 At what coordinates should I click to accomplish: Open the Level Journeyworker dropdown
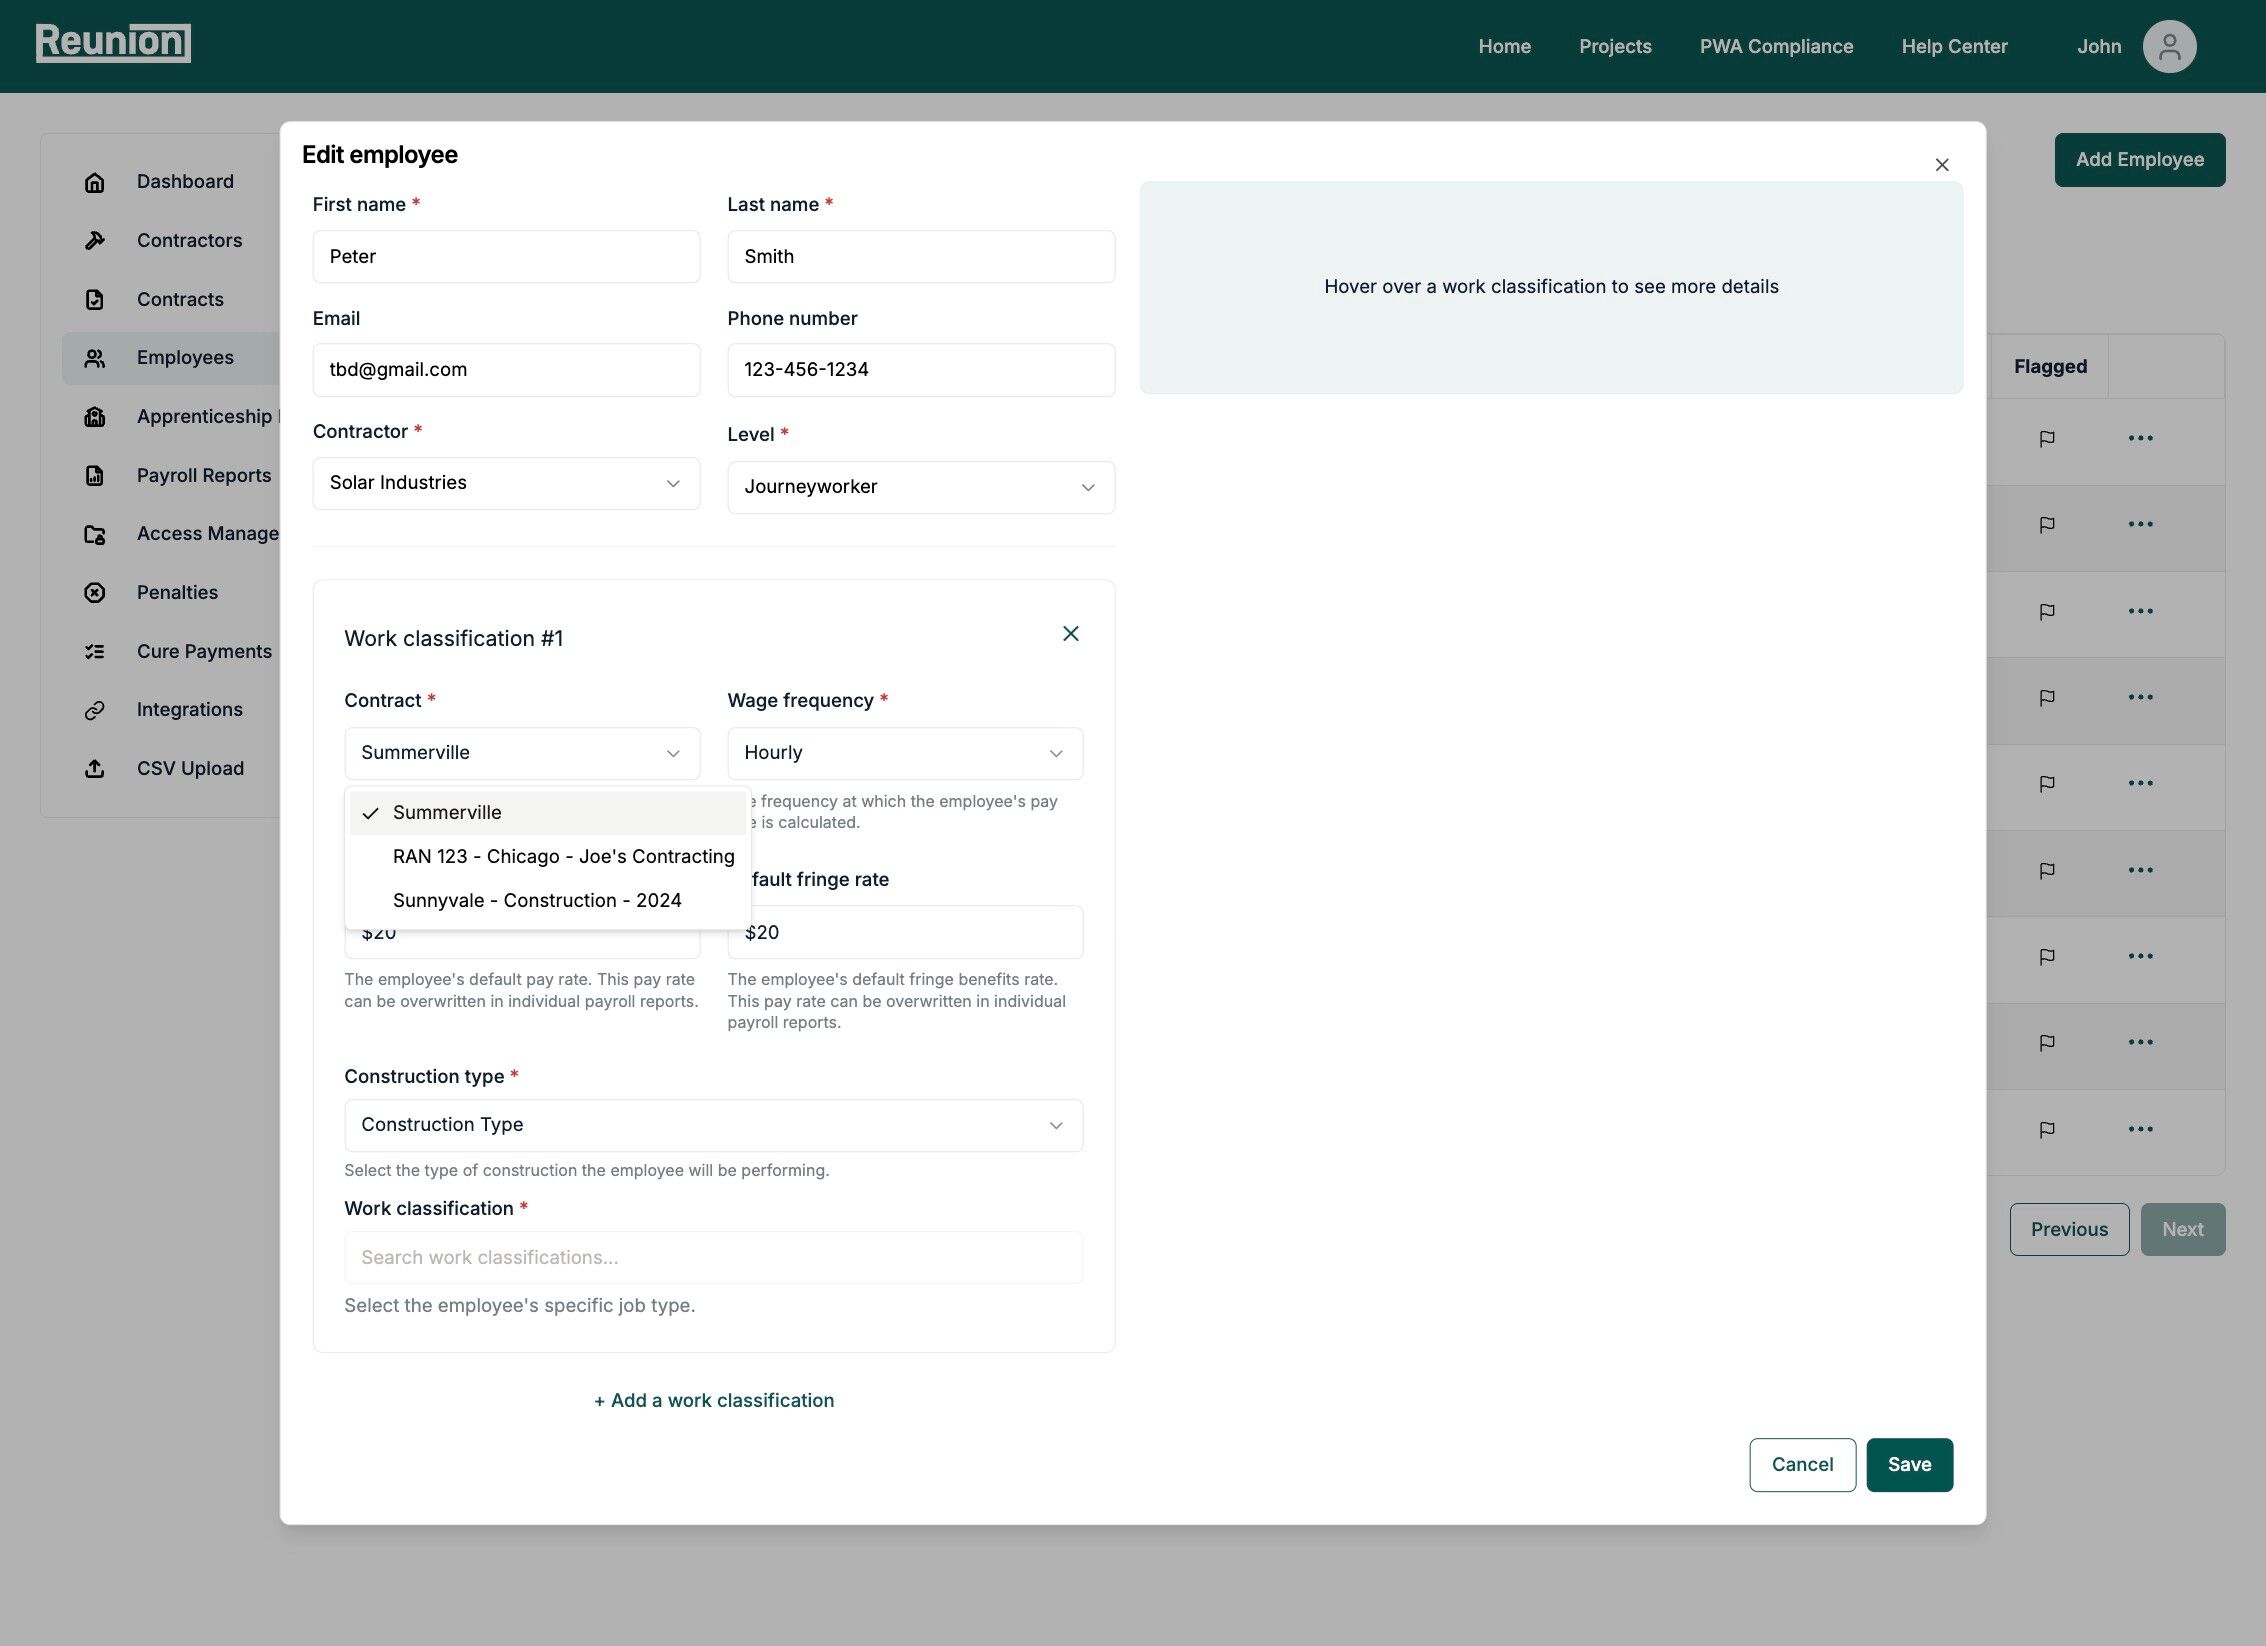920,487
